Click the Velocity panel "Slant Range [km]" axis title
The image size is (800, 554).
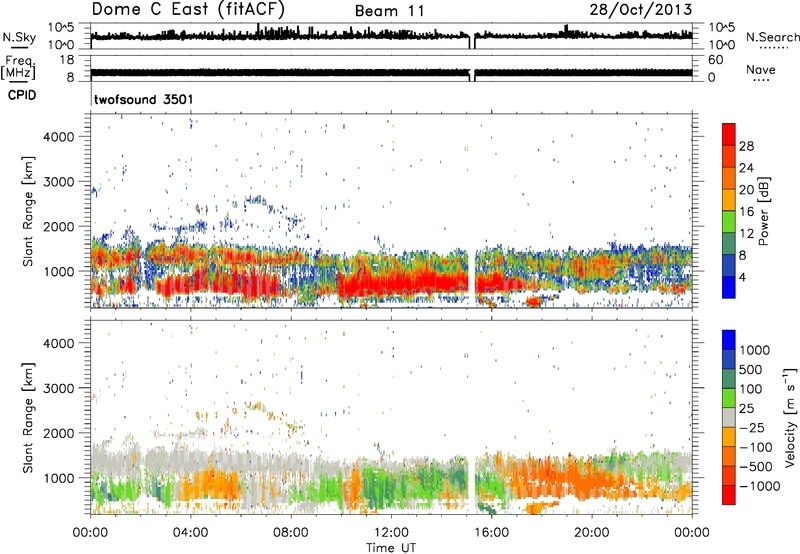click(28, 417)
